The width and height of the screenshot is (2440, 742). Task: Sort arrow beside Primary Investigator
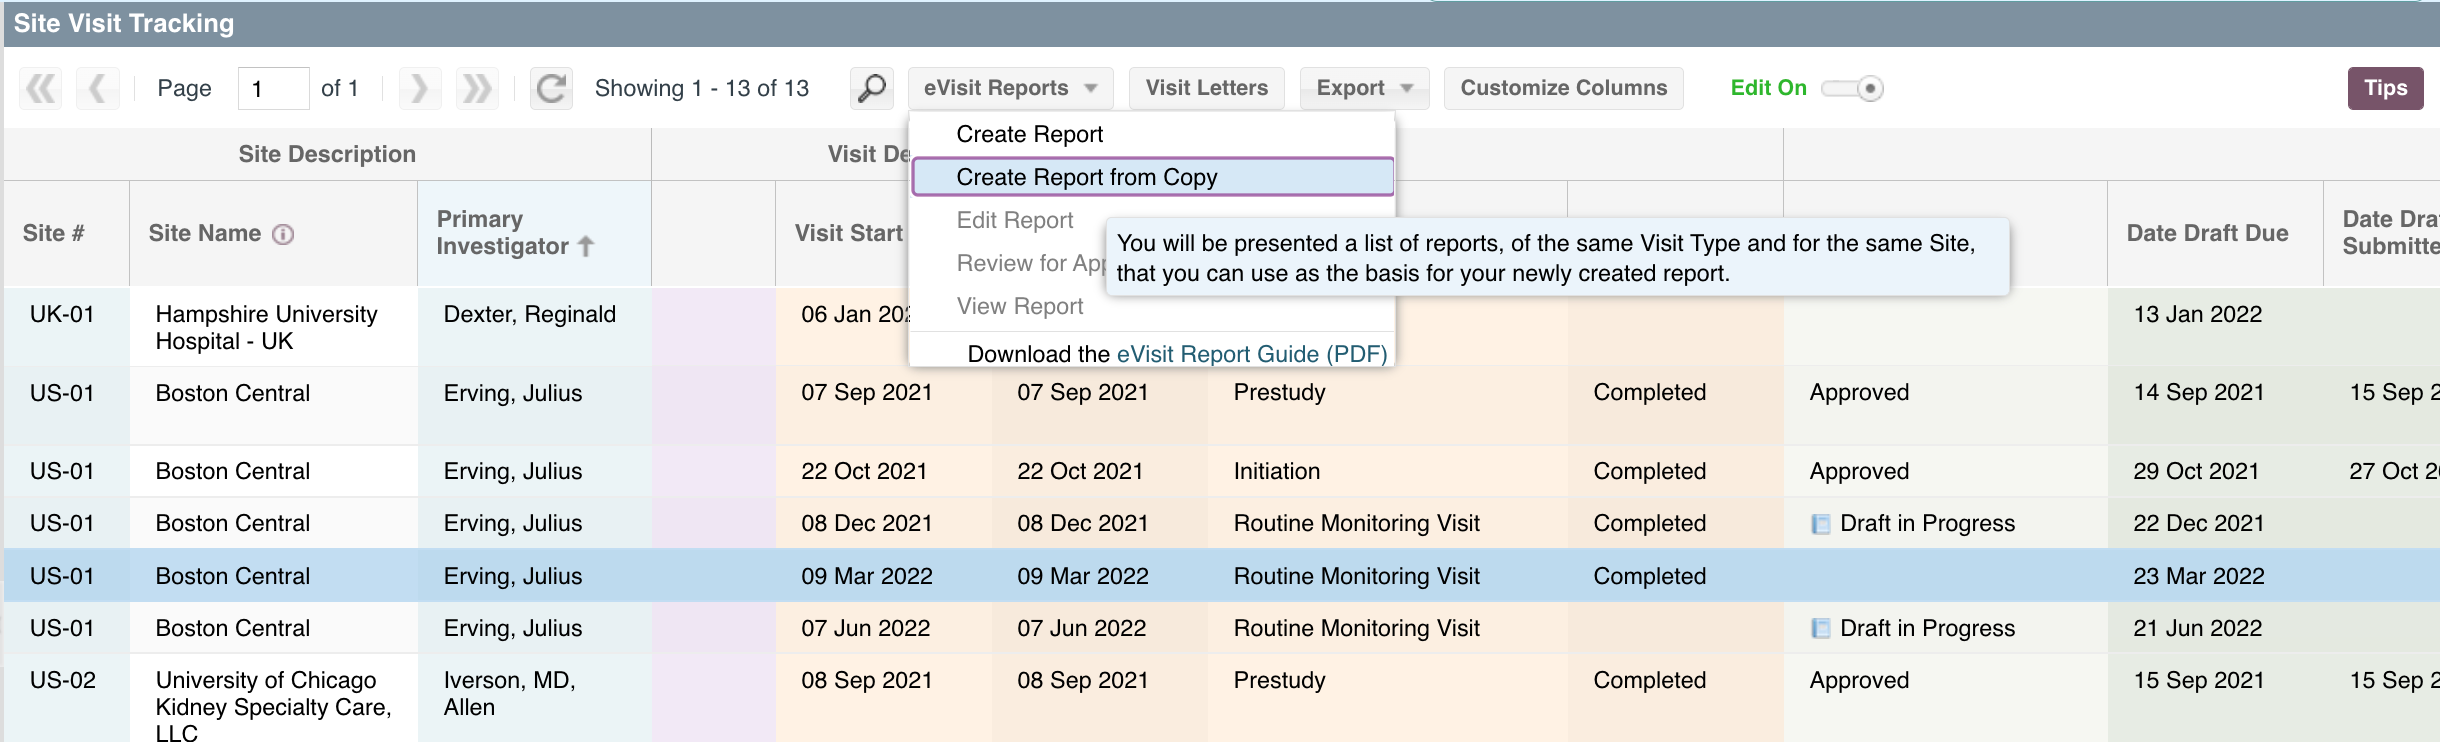[586, 246]
